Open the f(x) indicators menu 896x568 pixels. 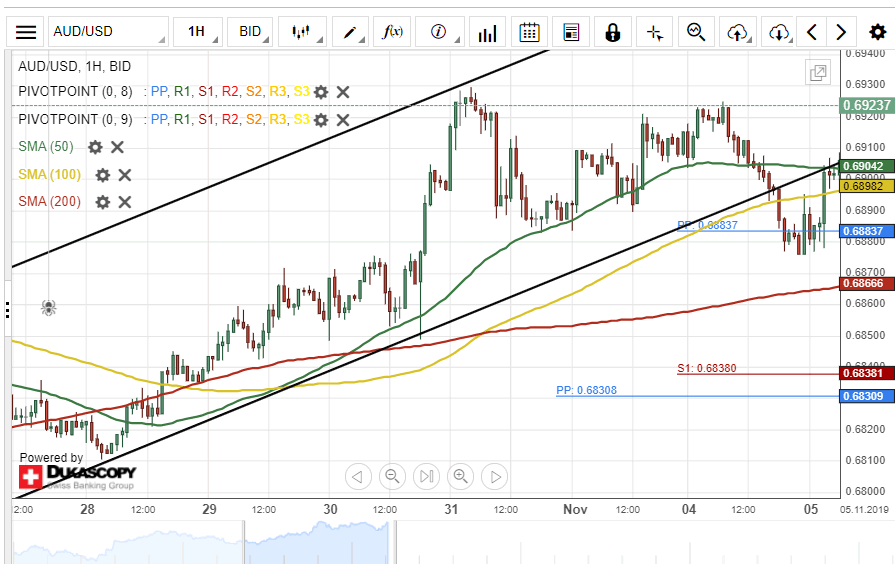click(x=393, y=32)
